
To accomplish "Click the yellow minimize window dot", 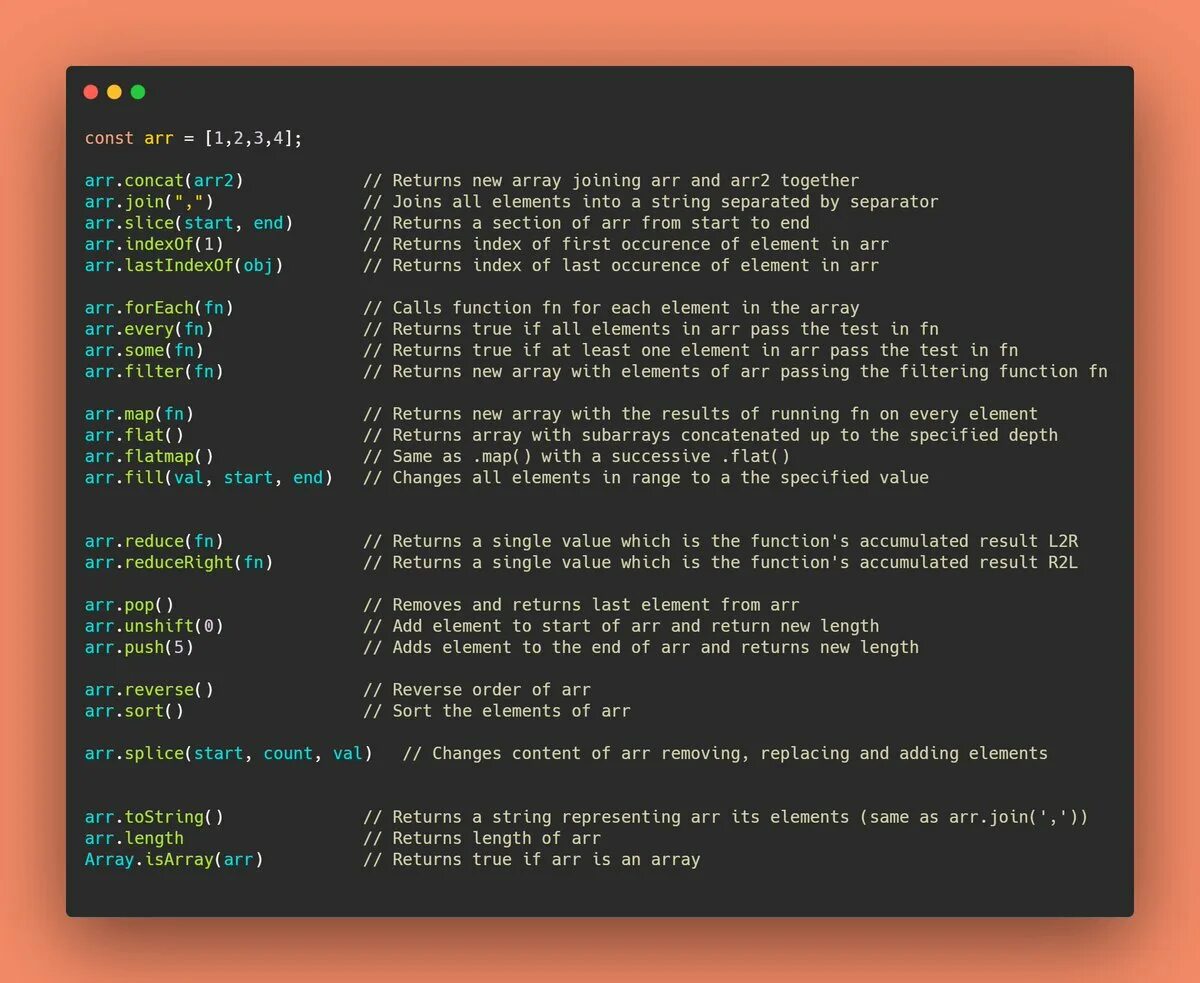I will point(114,92).
